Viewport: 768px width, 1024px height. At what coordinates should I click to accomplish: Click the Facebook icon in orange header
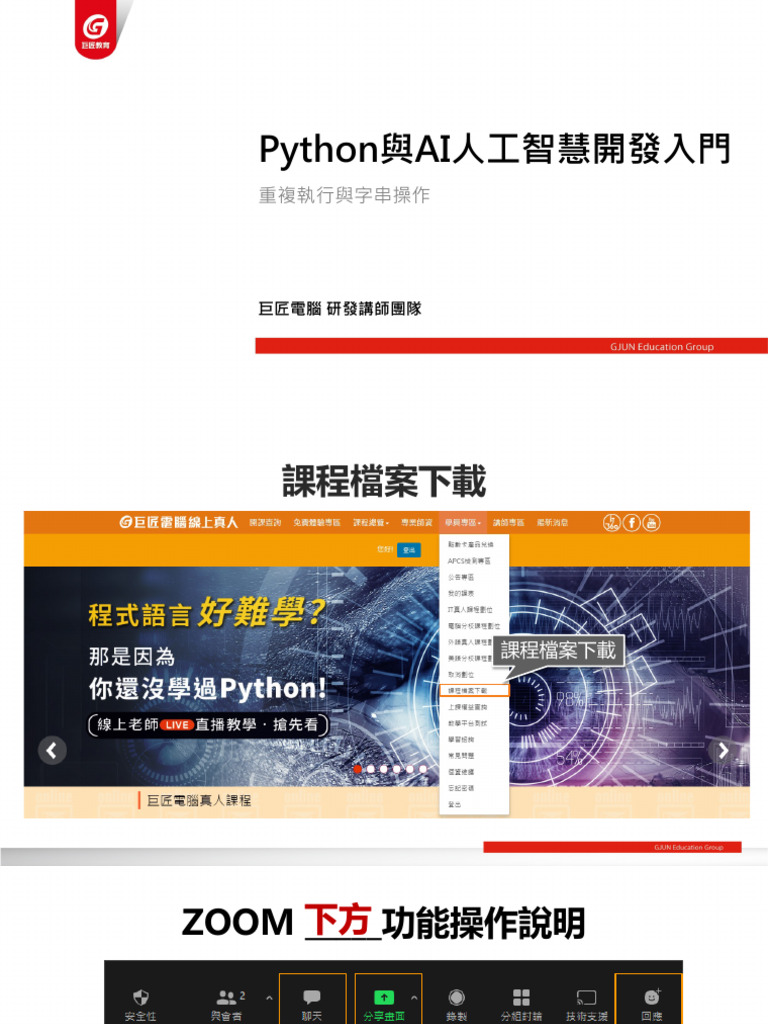point(632,522)
